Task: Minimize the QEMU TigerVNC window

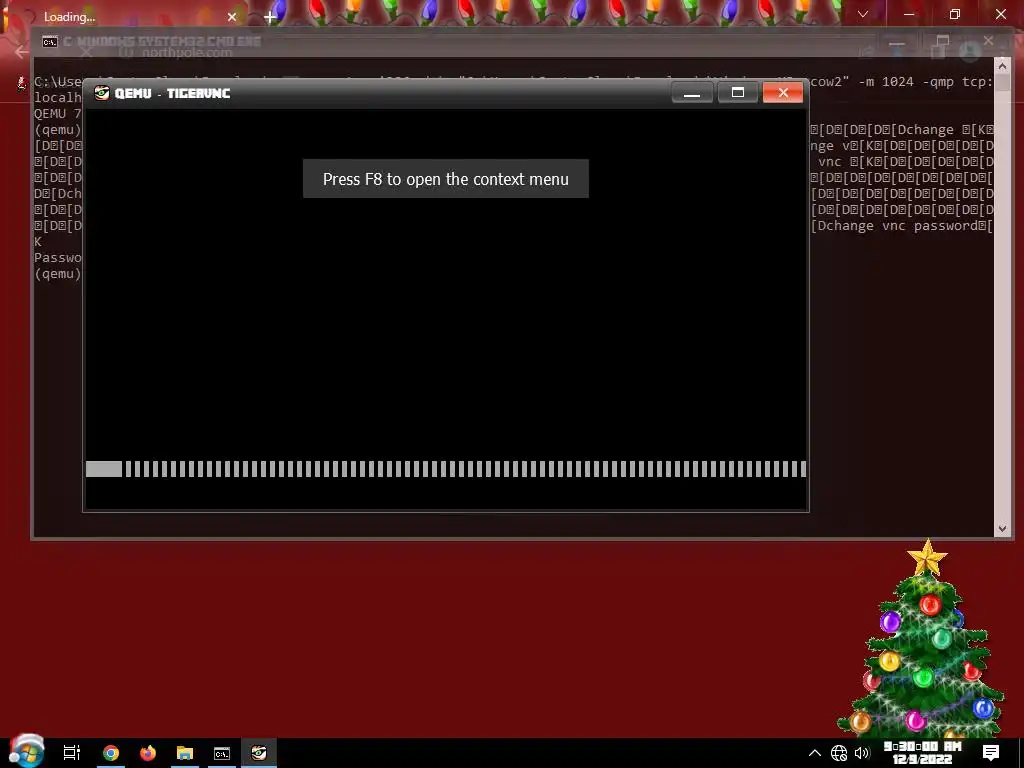Action: pos(692,93)
